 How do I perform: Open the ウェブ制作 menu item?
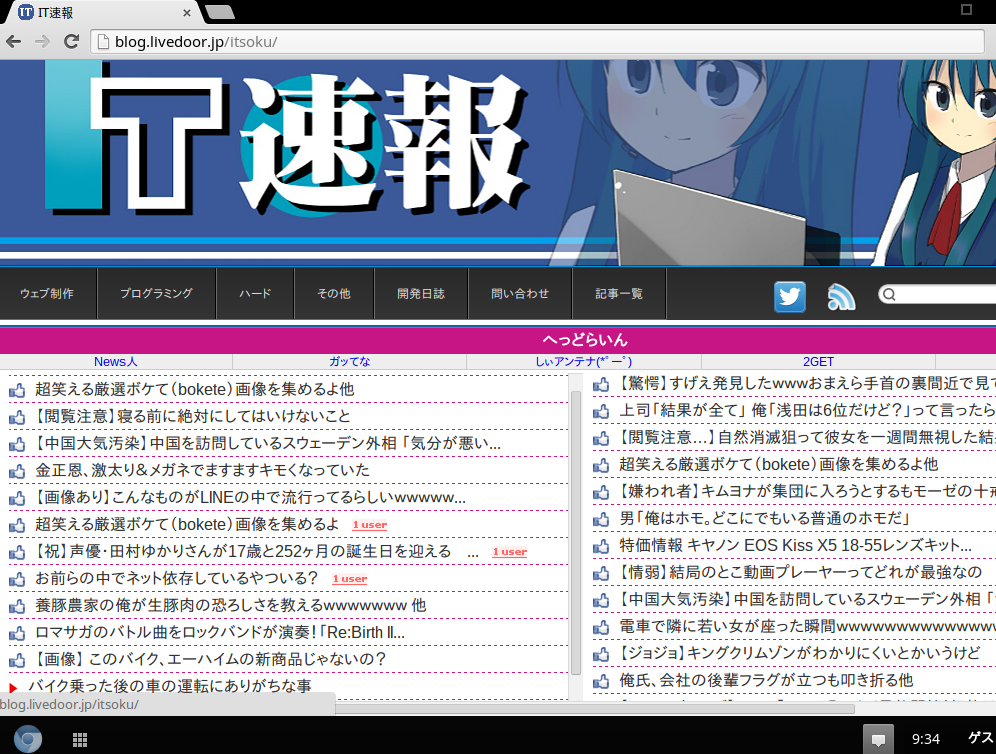47,293
